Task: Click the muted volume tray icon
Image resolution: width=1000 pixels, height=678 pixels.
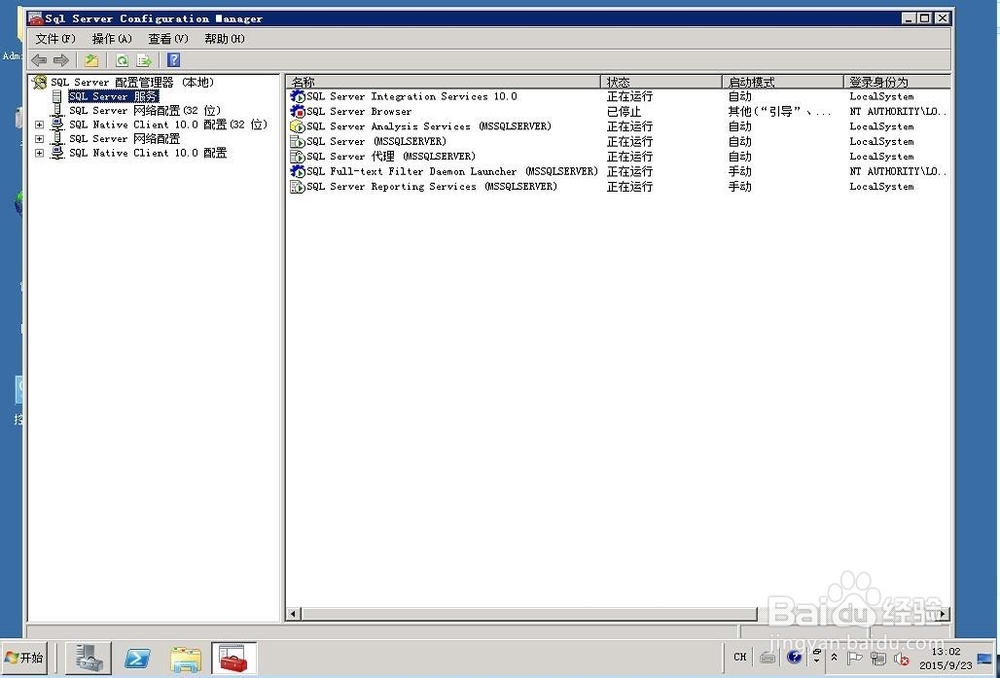Action: tap(901, 658)
